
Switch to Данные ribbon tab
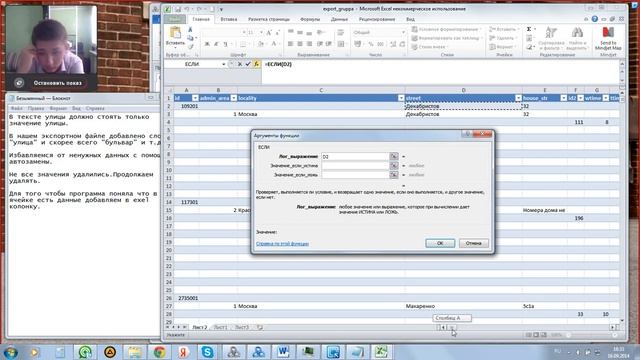(x=339, y=19)
